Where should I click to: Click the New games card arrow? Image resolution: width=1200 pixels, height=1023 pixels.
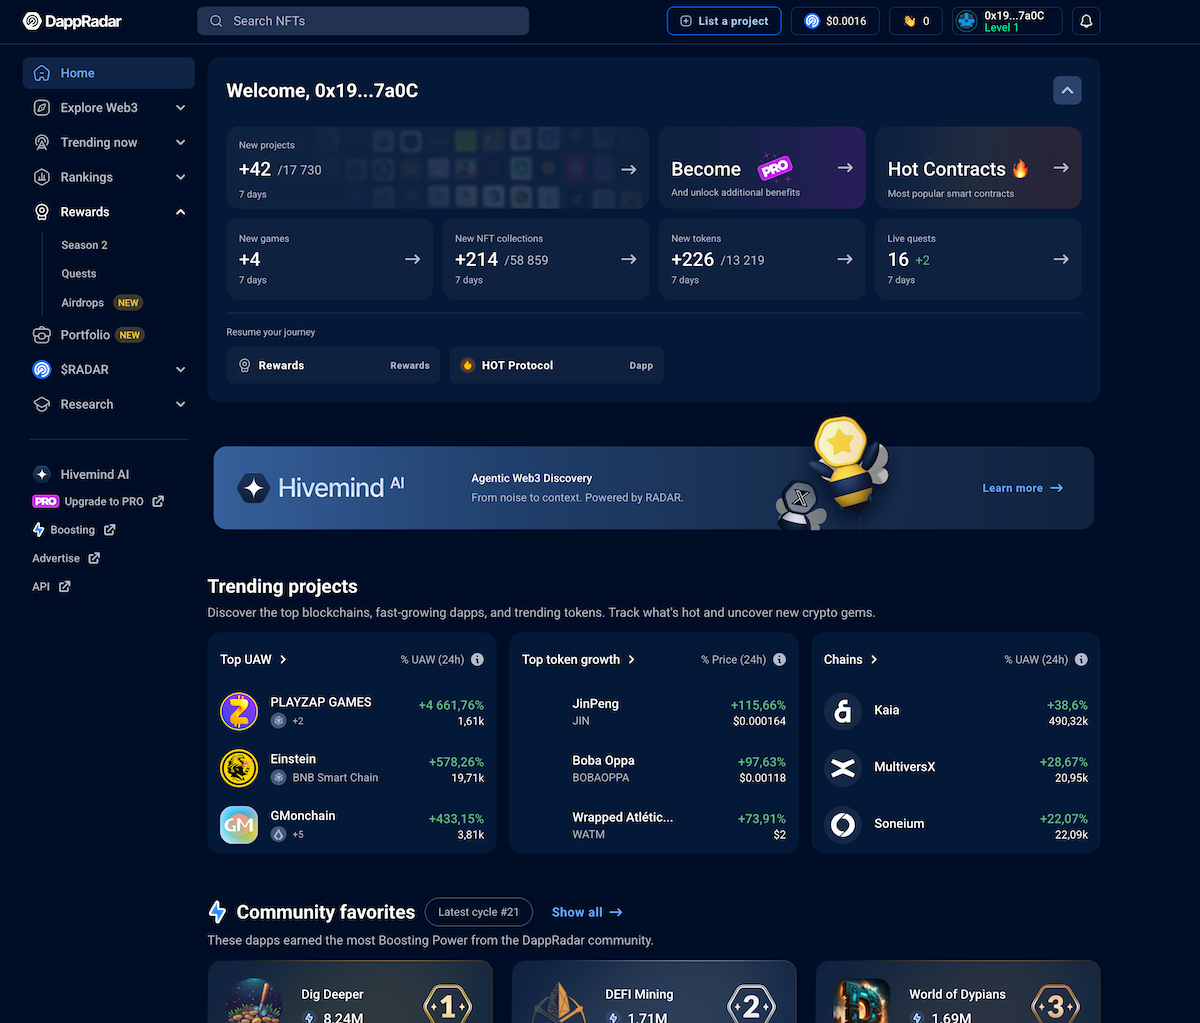[x=412, y=259]
